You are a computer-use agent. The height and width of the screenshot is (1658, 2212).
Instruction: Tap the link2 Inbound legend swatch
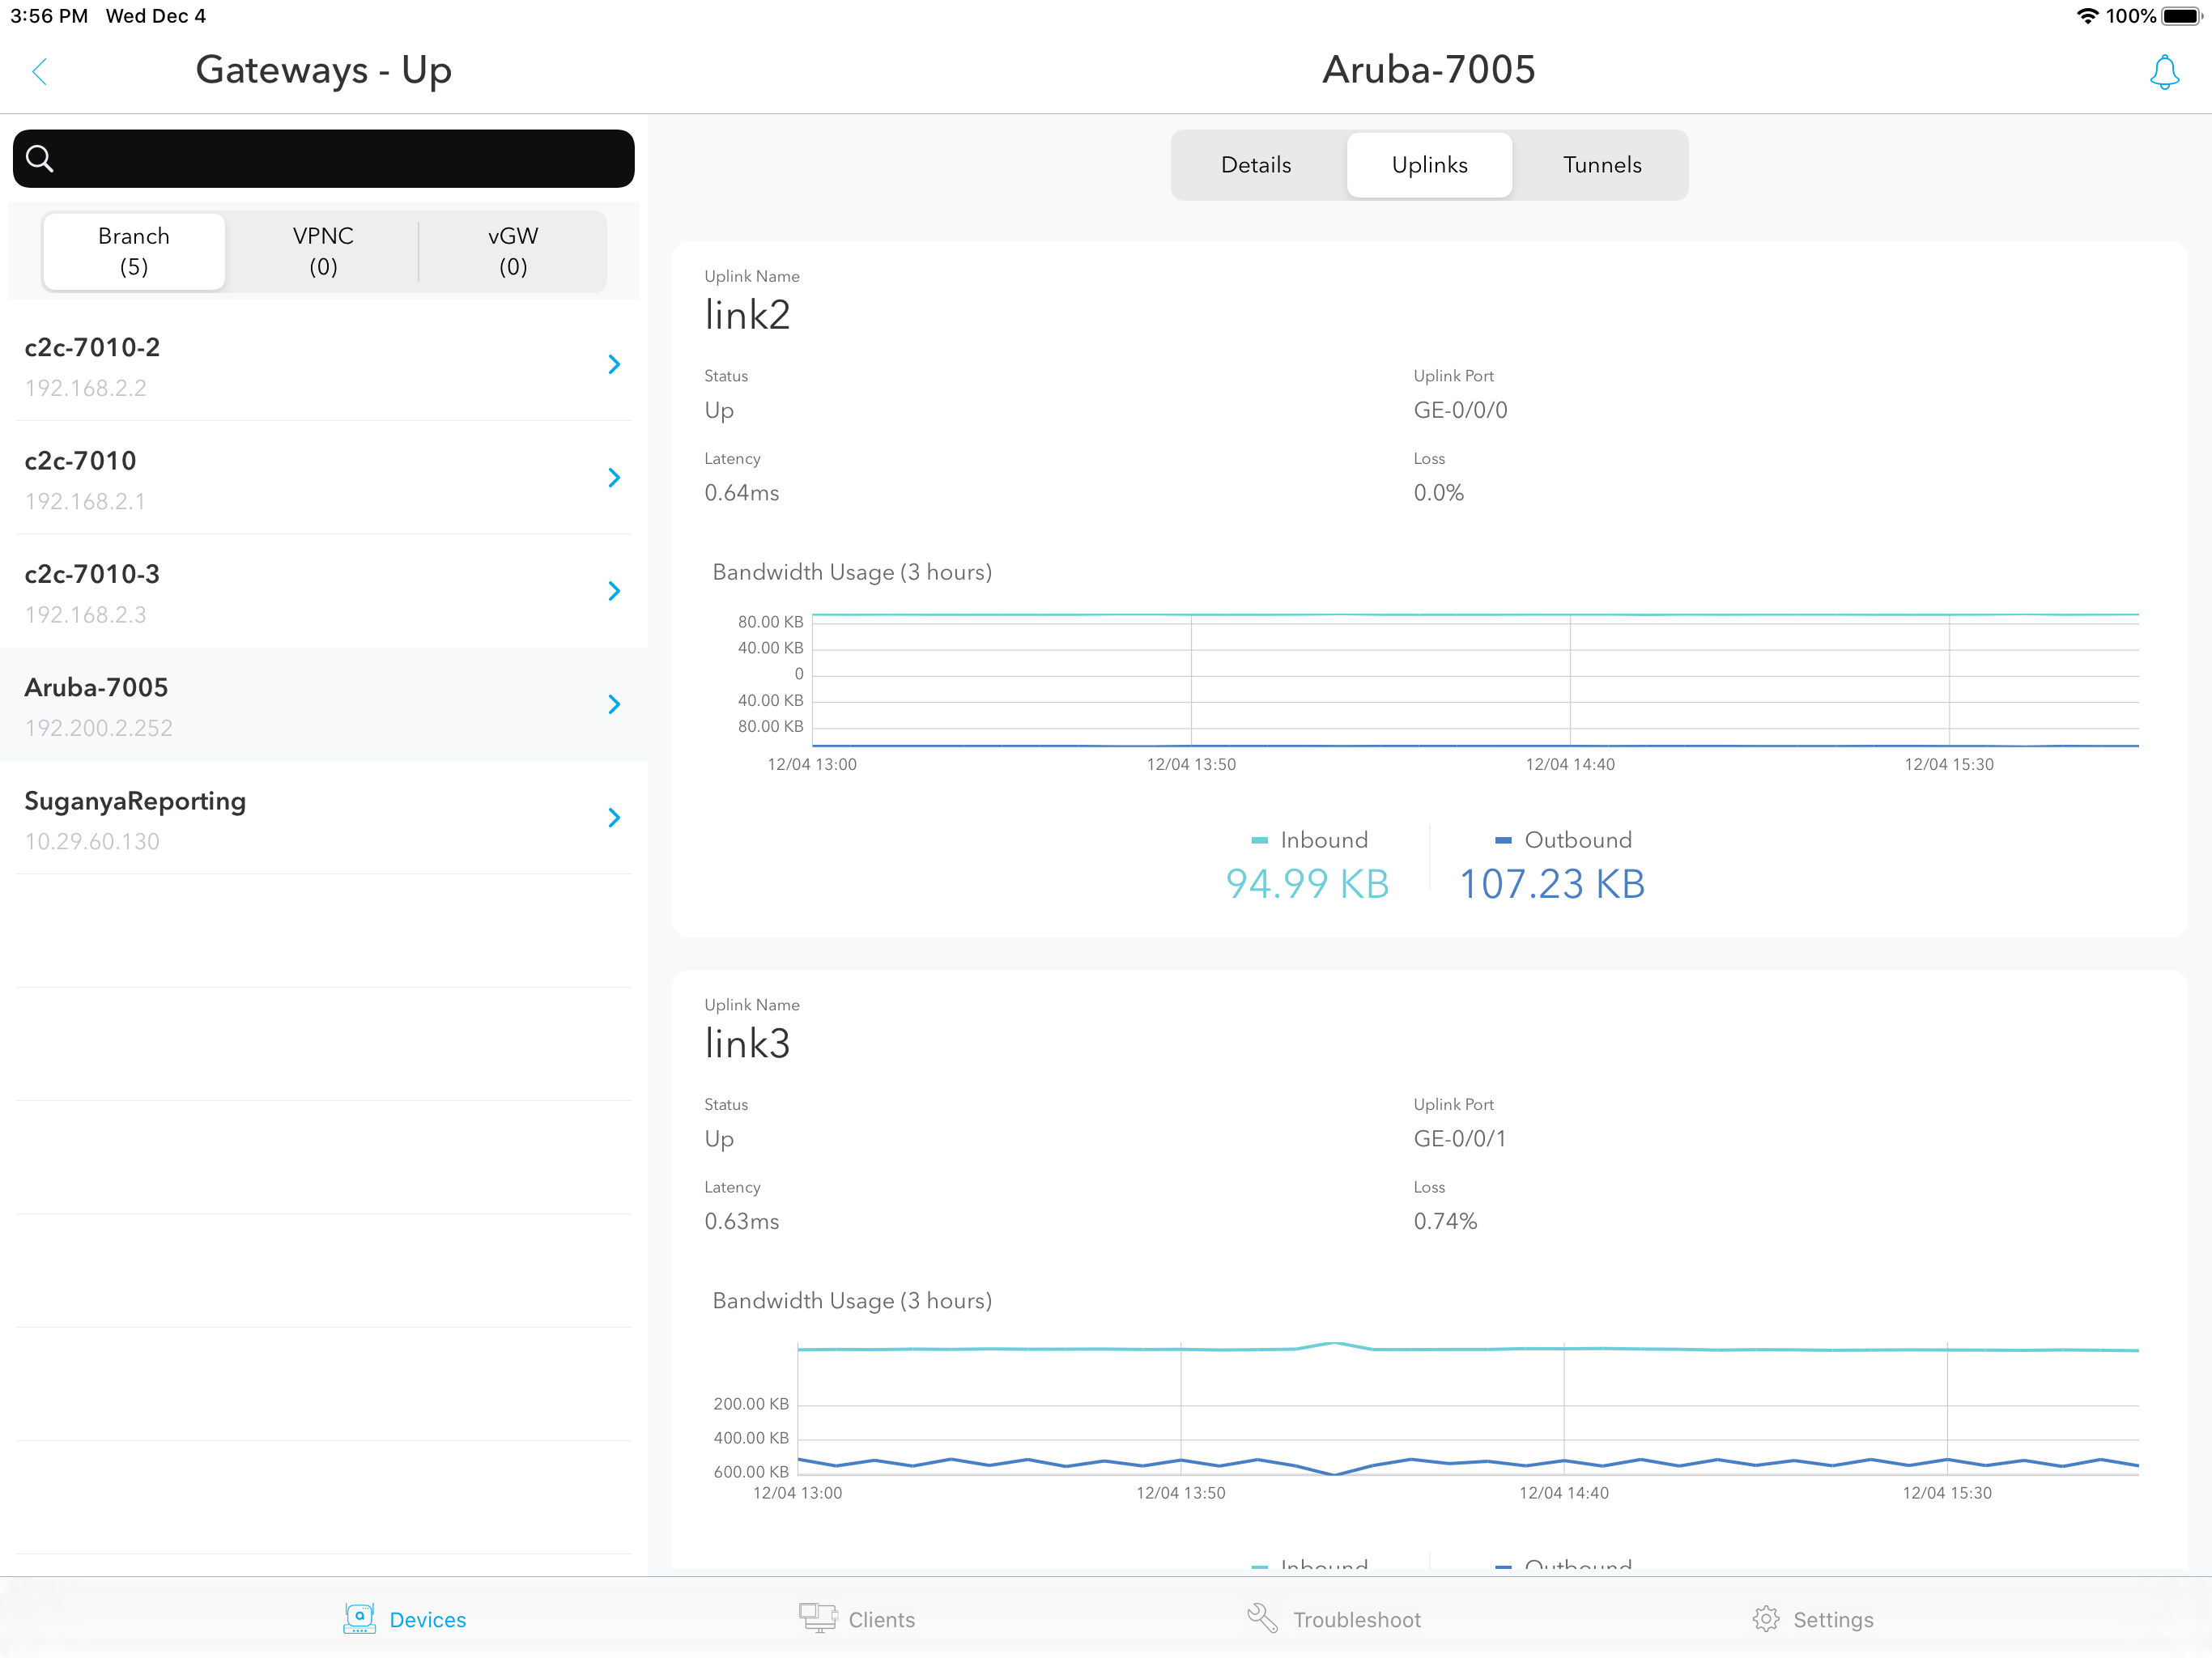pyautogui.click(x=1259, y=841)
